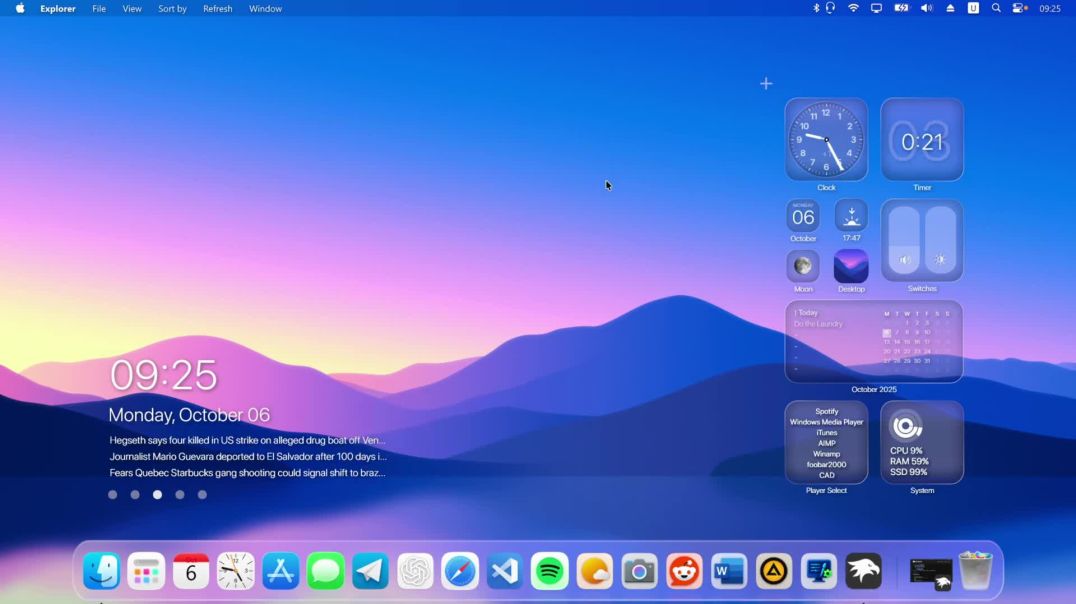The image size is (1076, 604).
Task: Click the Timer widget showing 0:21
Action: 921,140
